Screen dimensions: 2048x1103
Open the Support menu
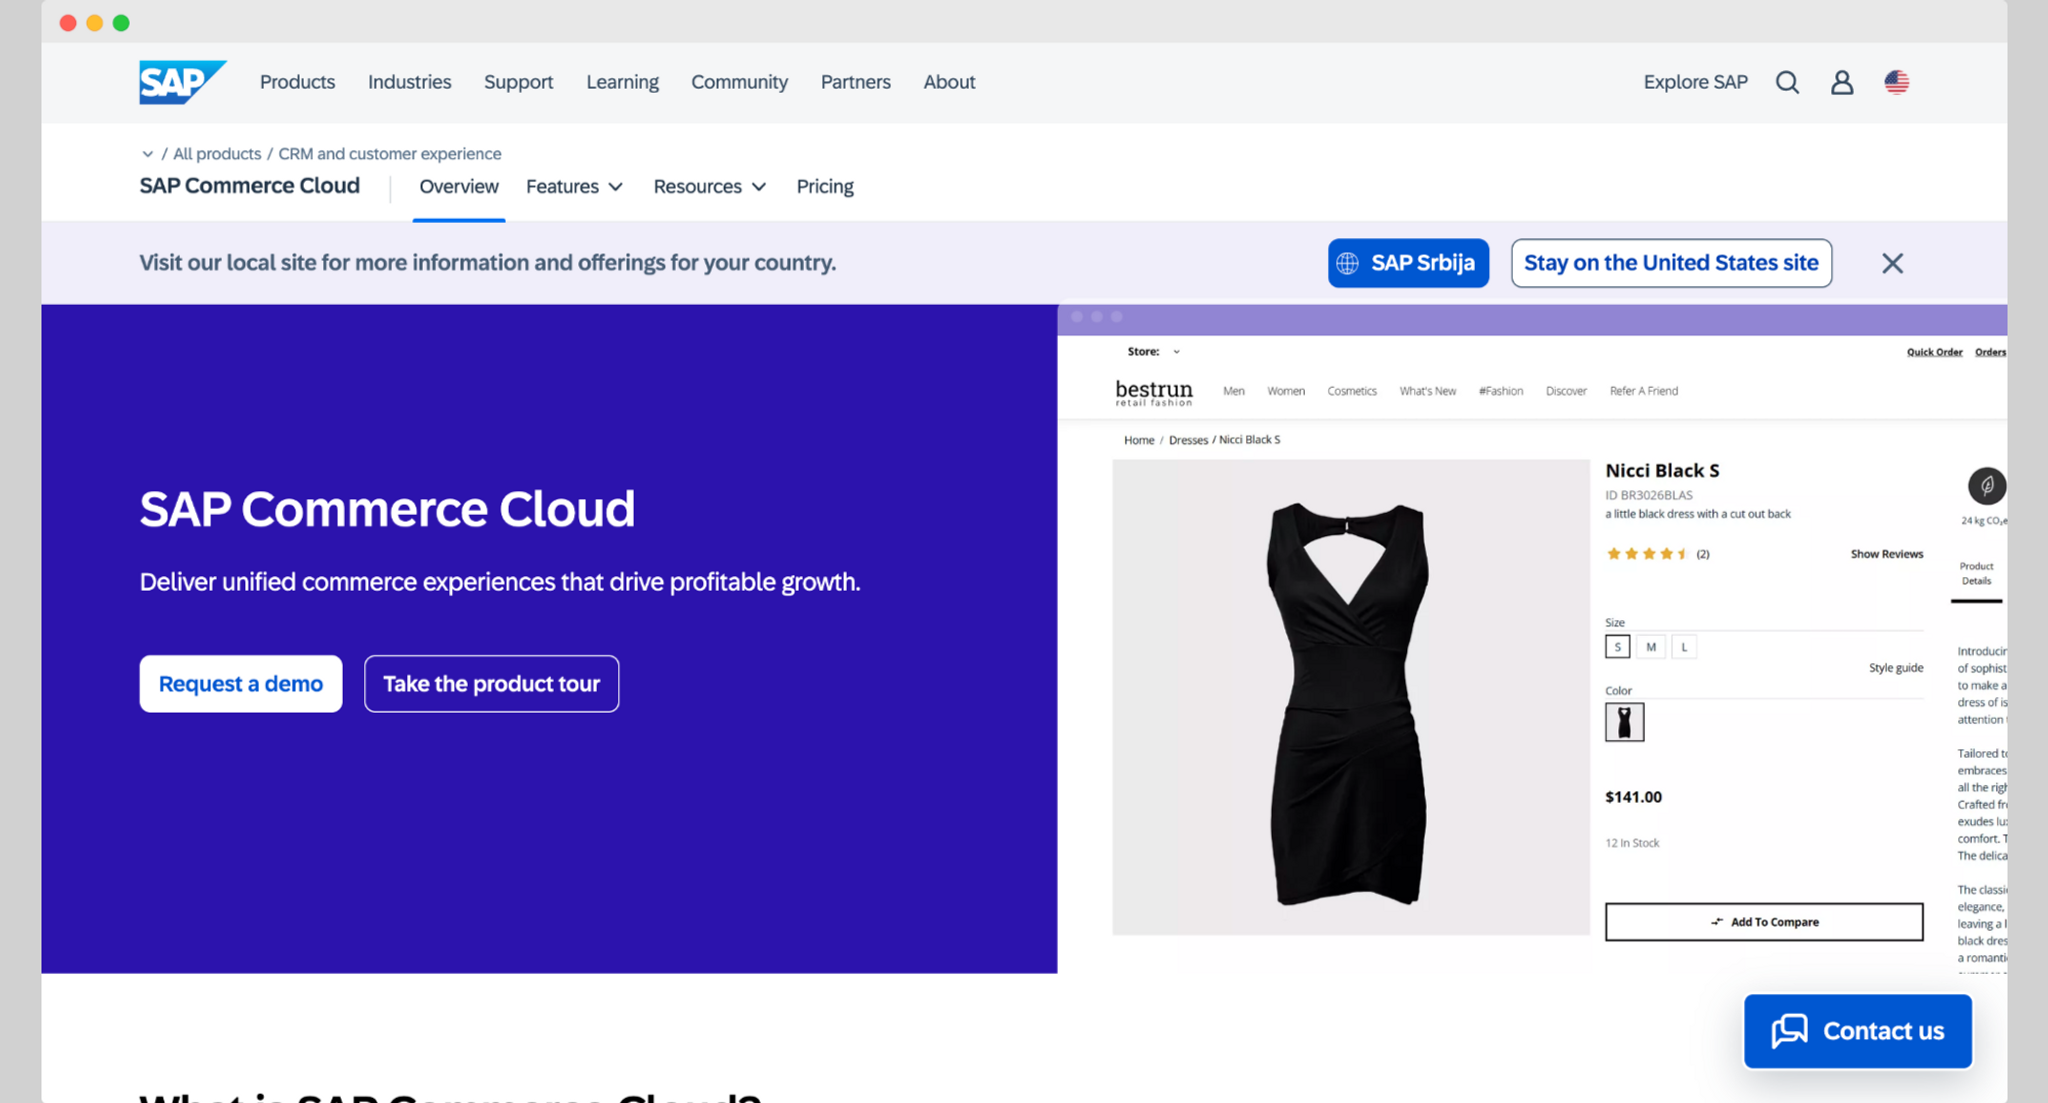pos(518,82)
